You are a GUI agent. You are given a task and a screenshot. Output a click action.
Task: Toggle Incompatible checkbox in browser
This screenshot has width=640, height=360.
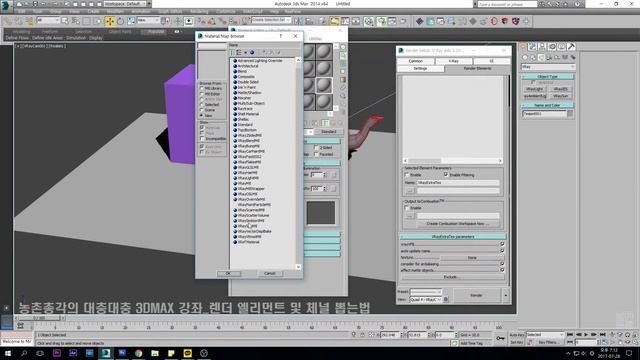tap(202, 139)
